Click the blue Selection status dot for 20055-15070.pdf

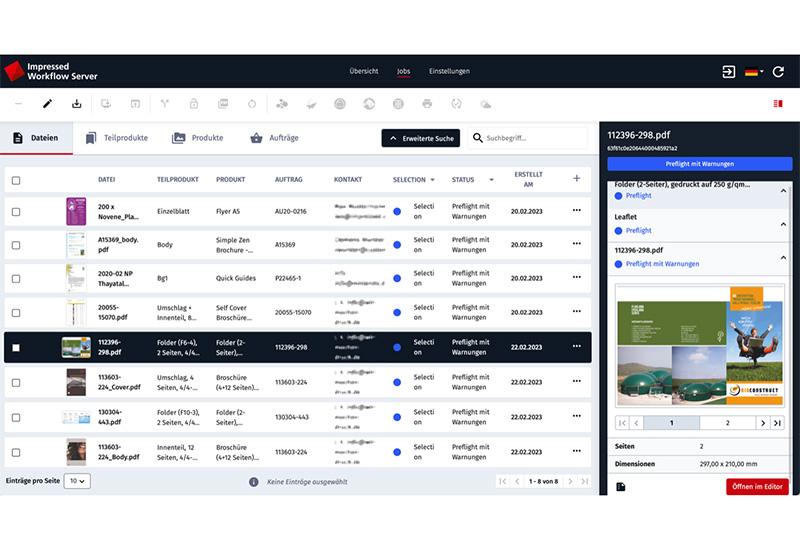click(x=397, y=313)
